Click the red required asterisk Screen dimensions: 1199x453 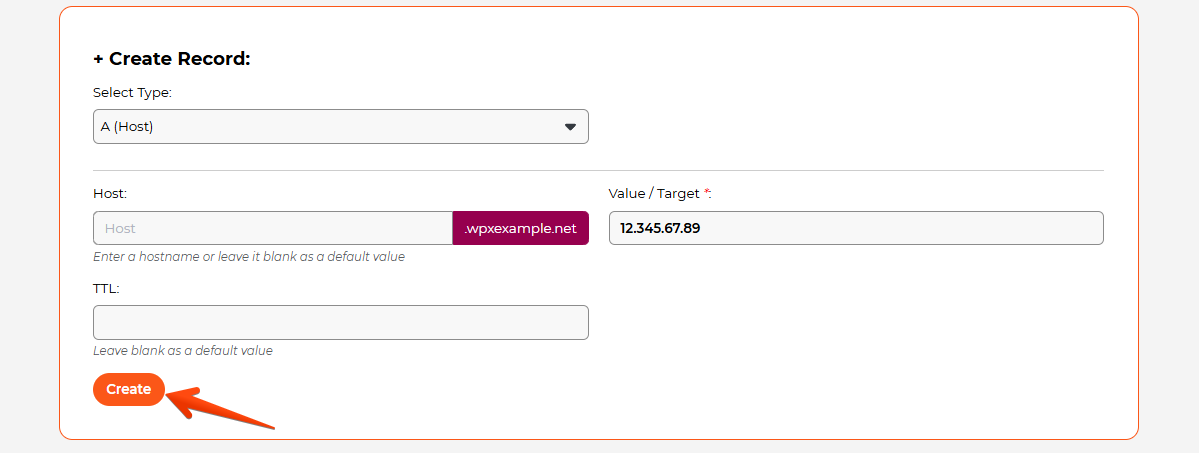(707, 192)
